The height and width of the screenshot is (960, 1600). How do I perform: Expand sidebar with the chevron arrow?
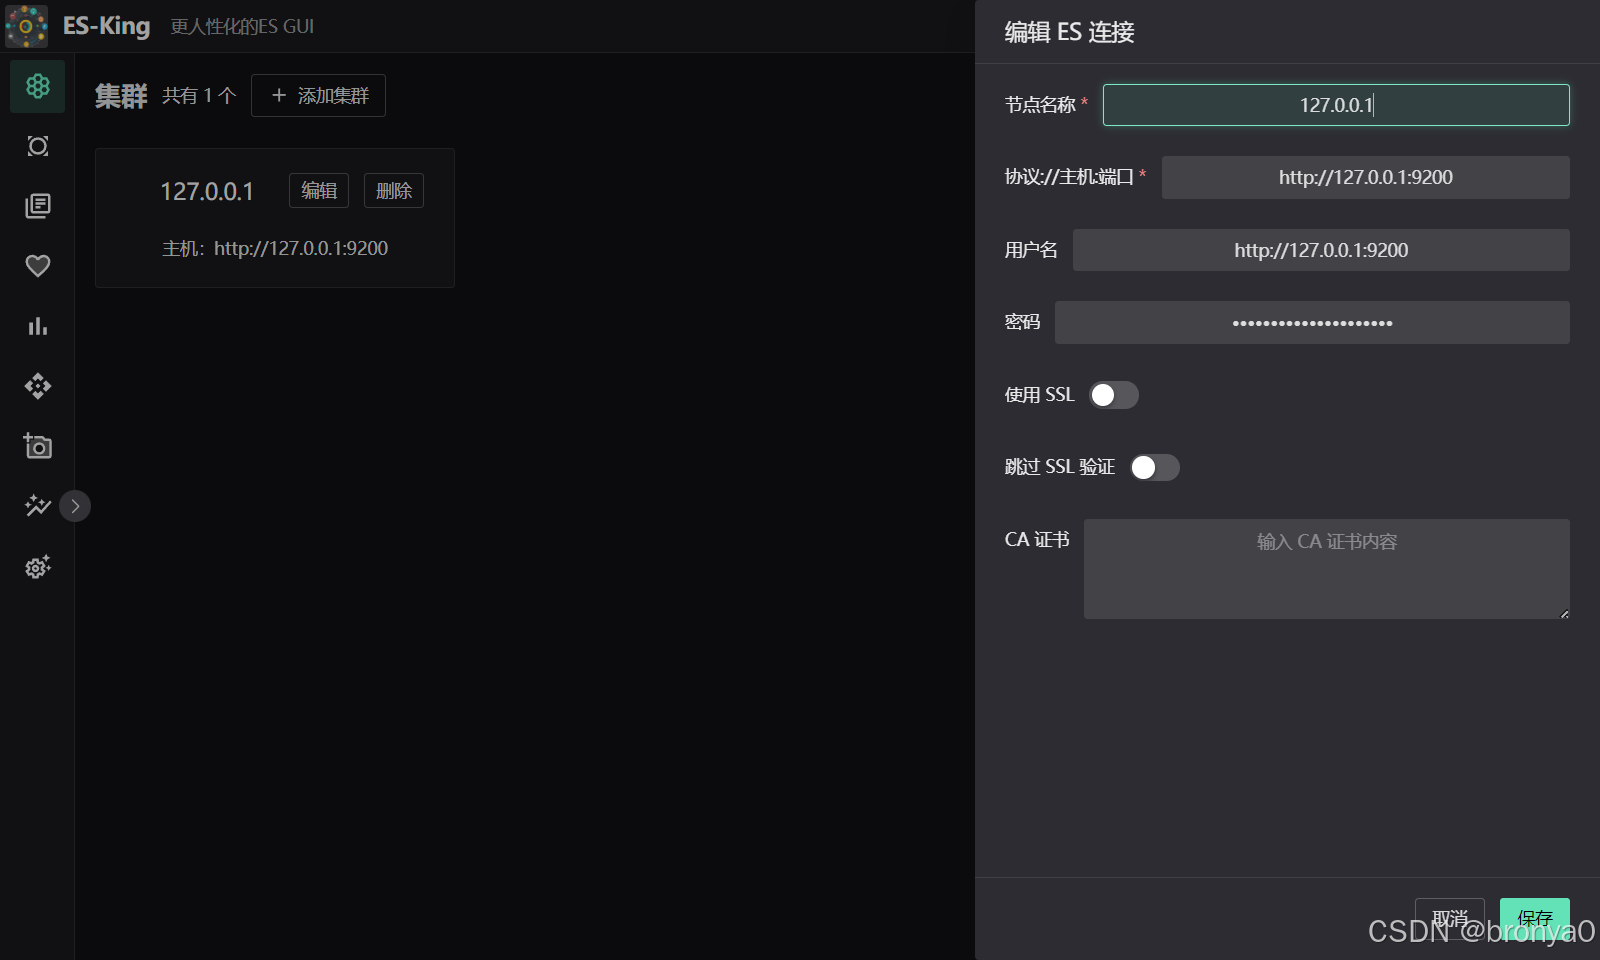[x=75, y=506]
